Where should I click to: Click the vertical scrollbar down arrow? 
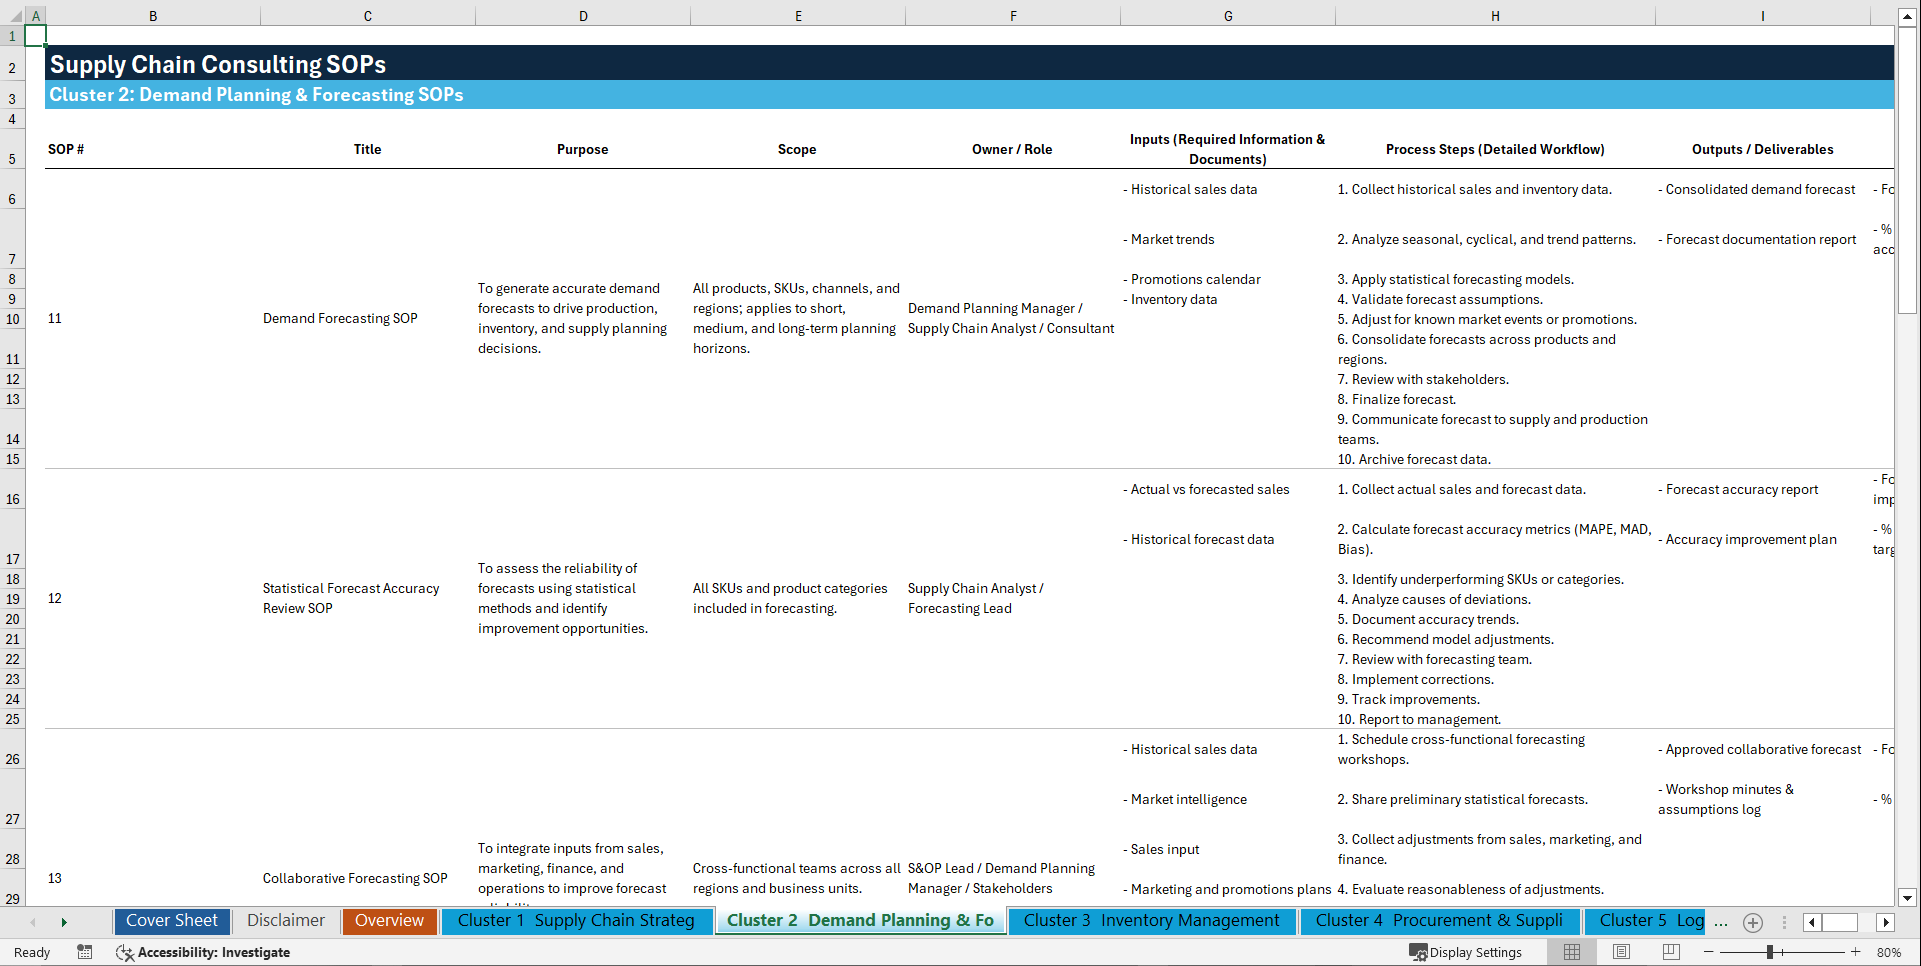(x=1909, y=898)
